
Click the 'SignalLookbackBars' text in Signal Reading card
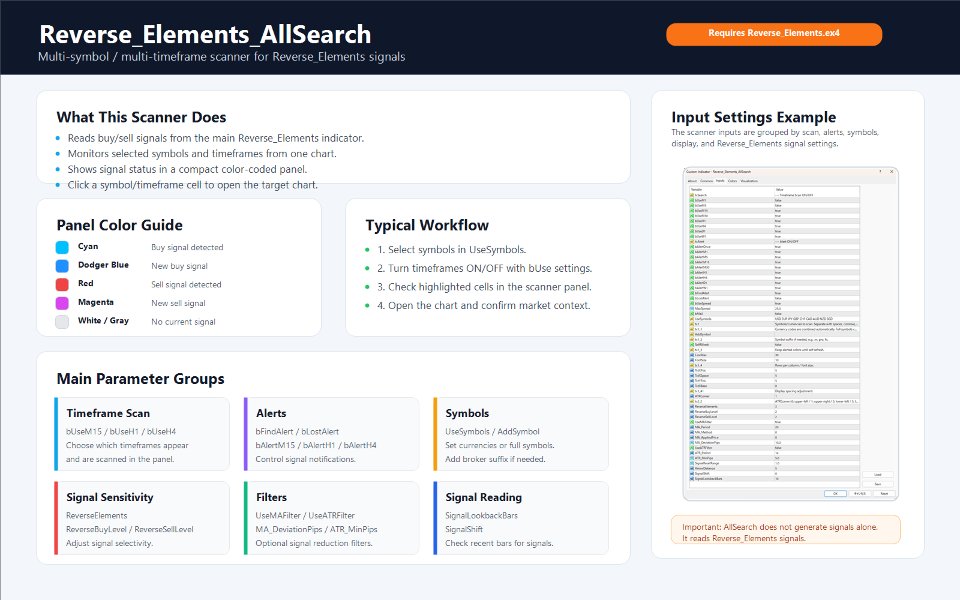coord(481,516)
